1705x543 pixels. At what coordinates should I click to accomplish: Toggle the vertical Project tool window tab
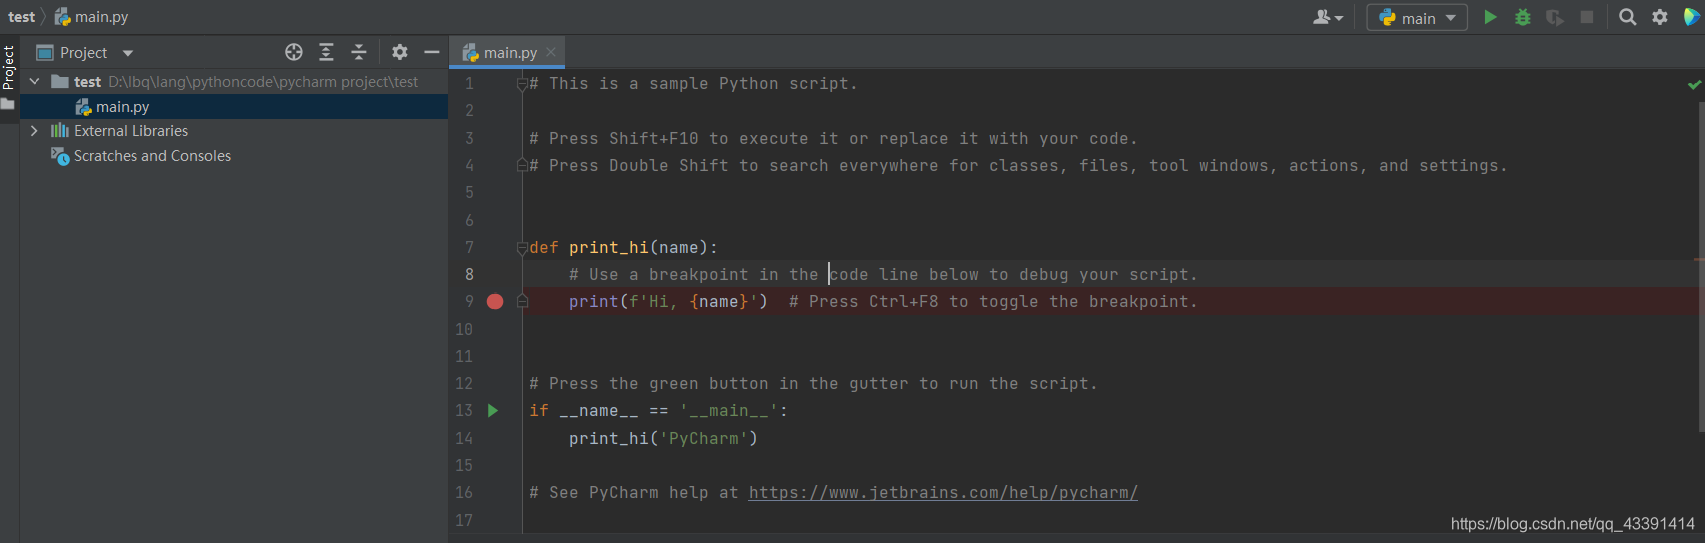point(8,68)
